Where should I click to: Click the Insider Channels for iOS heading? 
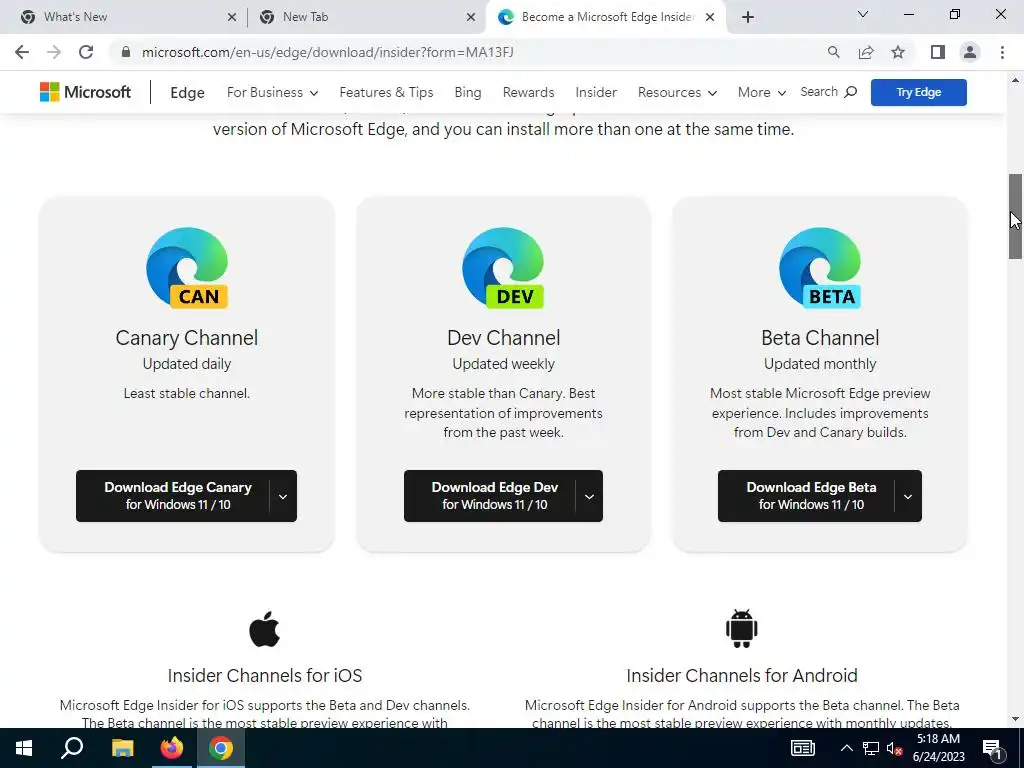point(264,675)
